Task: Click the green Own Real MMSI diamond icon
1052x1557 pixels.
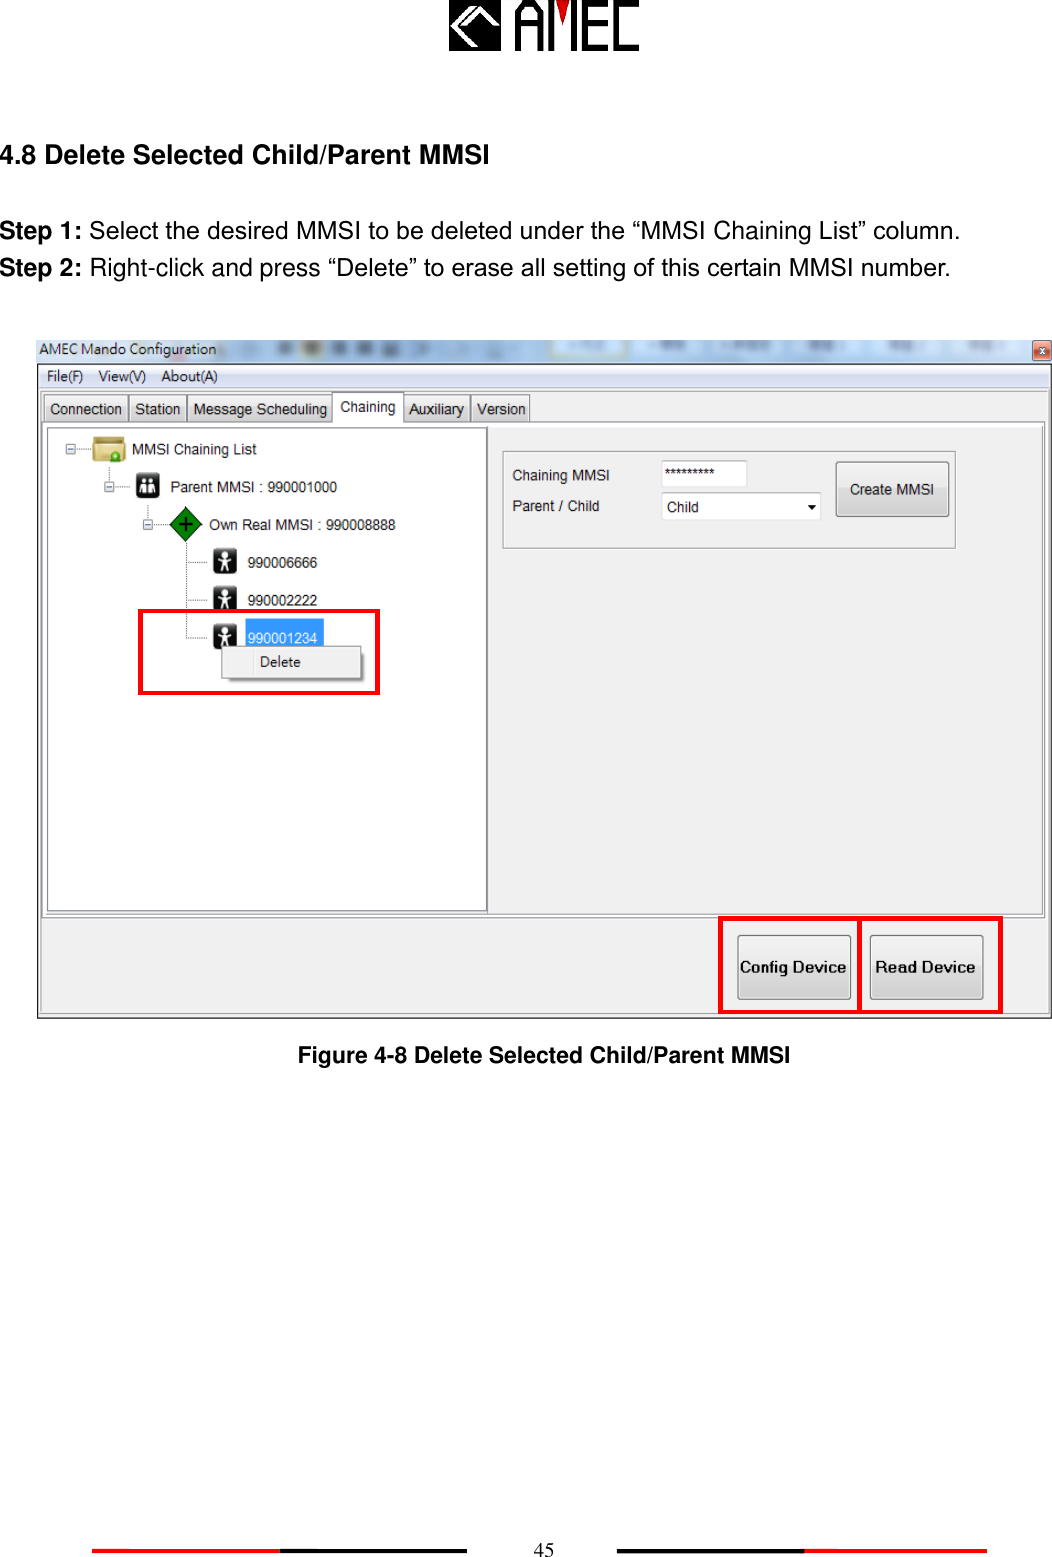Action: pos(186,524)
